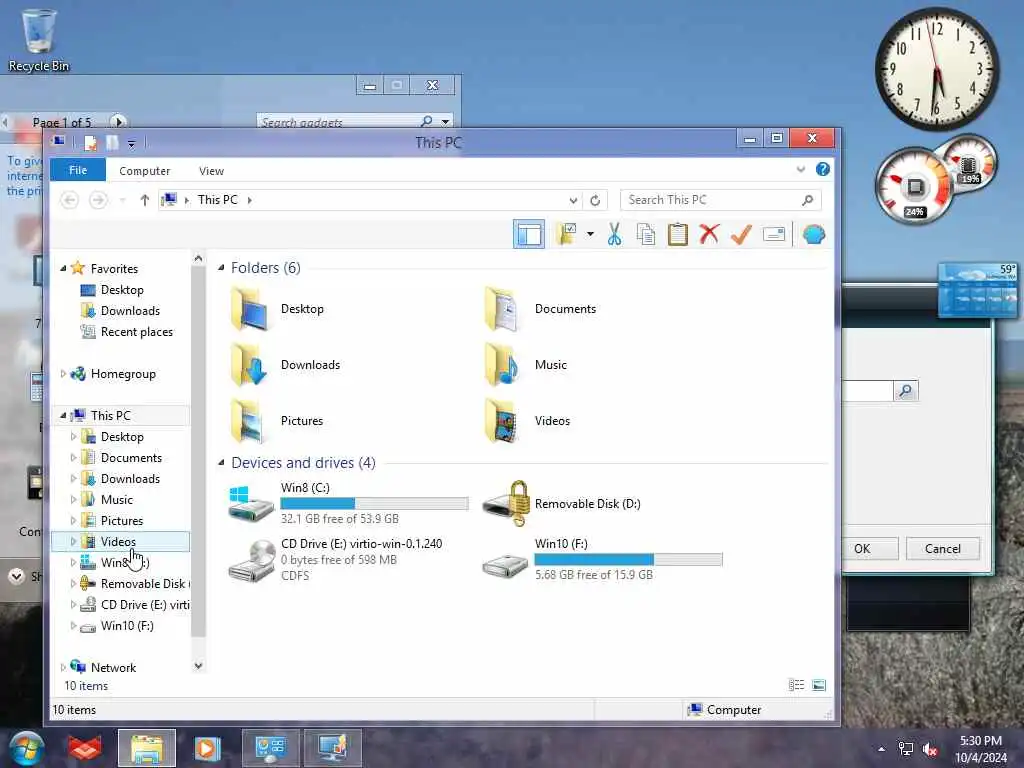Select Recent places in Favorites
The height and width of the screenshot is (768, 1024).
127,332
